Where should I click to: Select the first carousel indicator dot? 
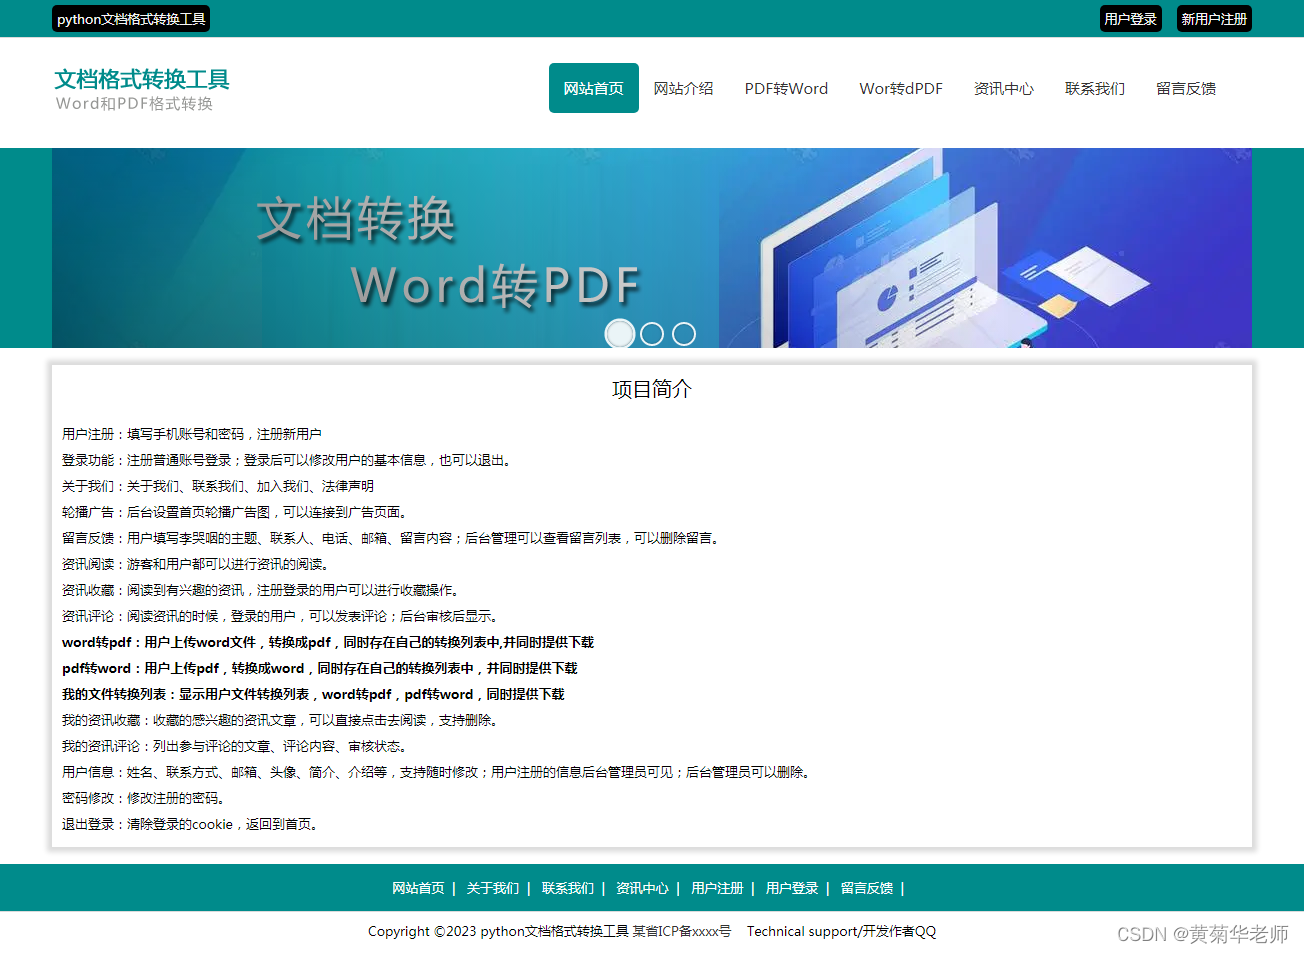click(x=619, y=333)
